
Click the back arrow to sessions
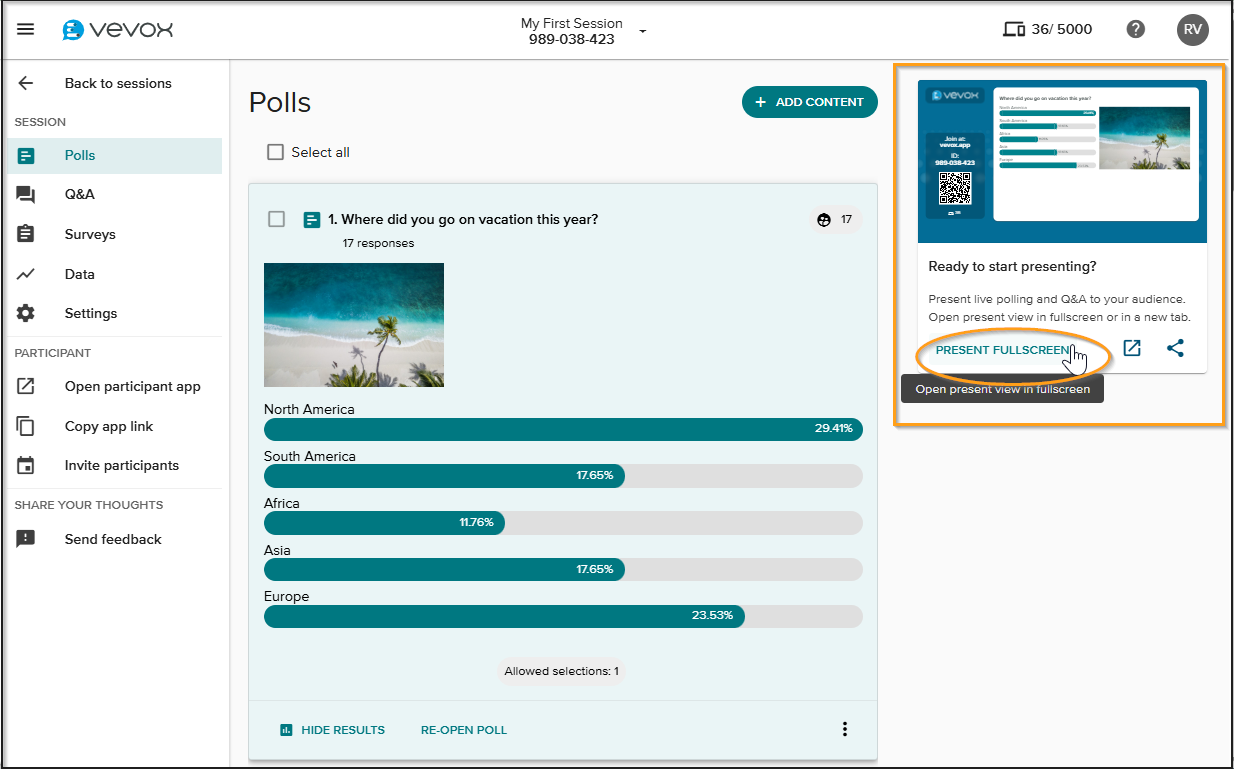click(x=26, y=84)
